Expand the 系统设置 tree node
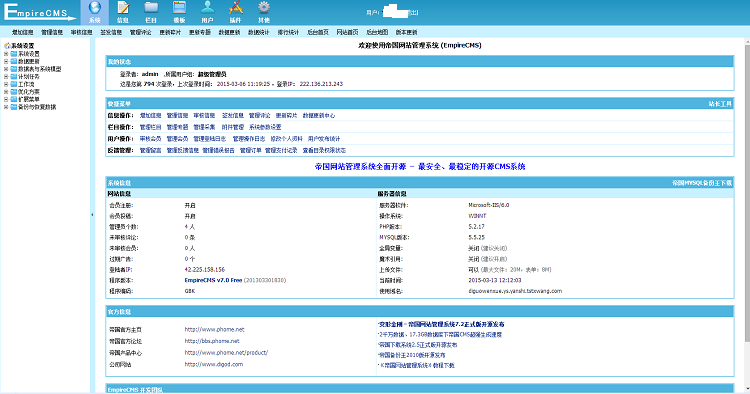This screenshot has height=394, width=750. 6,54
